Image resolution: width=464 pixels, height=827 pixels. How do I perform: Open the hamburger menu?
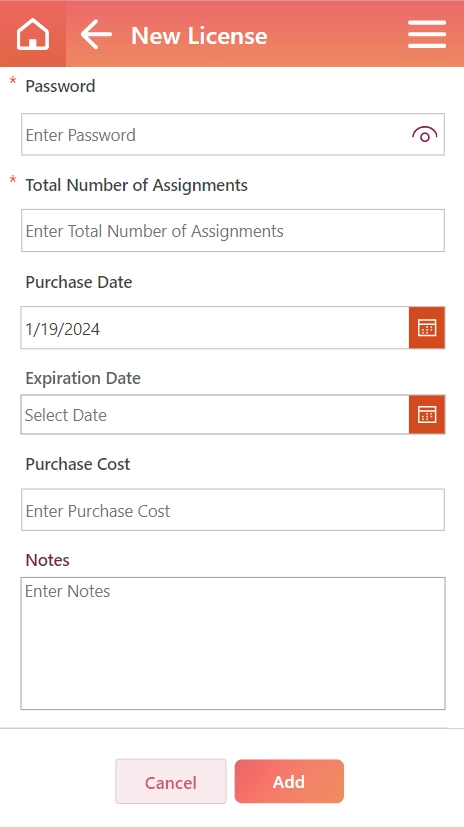click(427, 34)
